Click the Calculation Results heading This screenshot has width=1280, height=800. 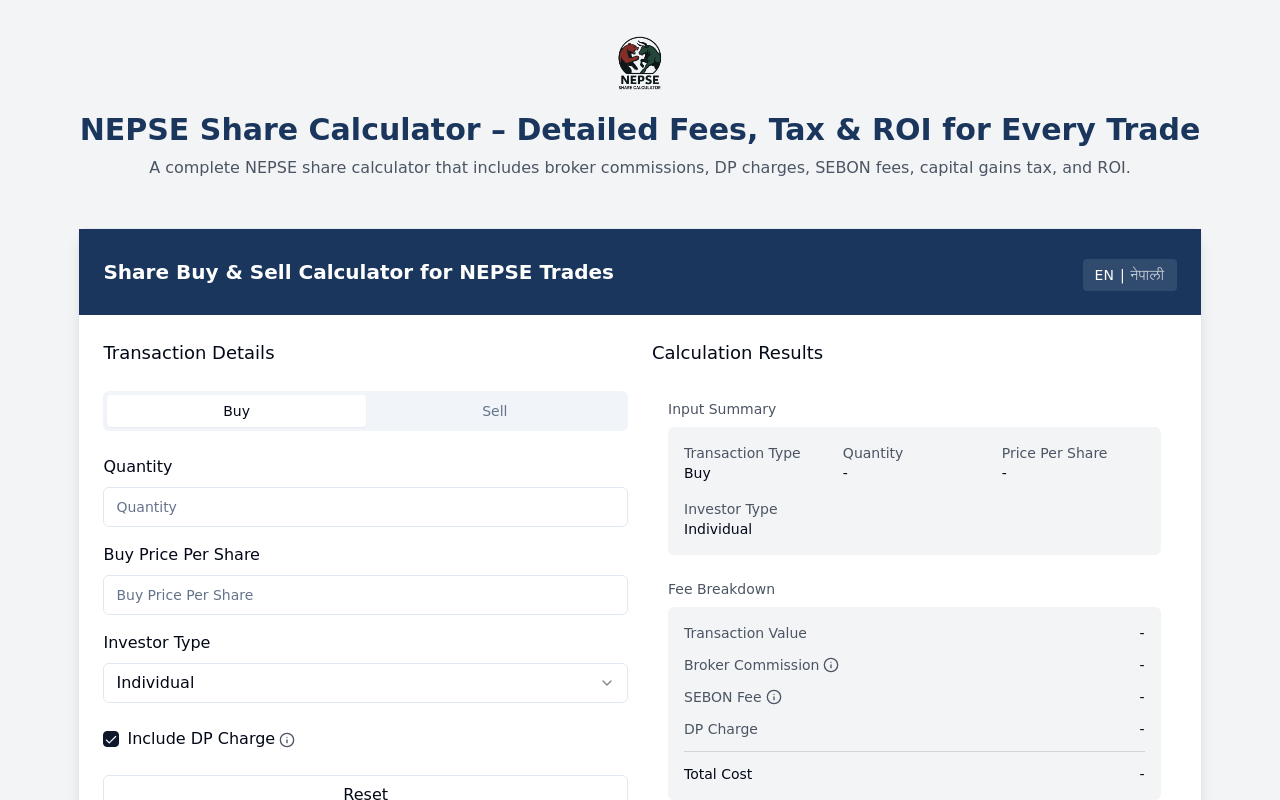click(x=738, y=353)
